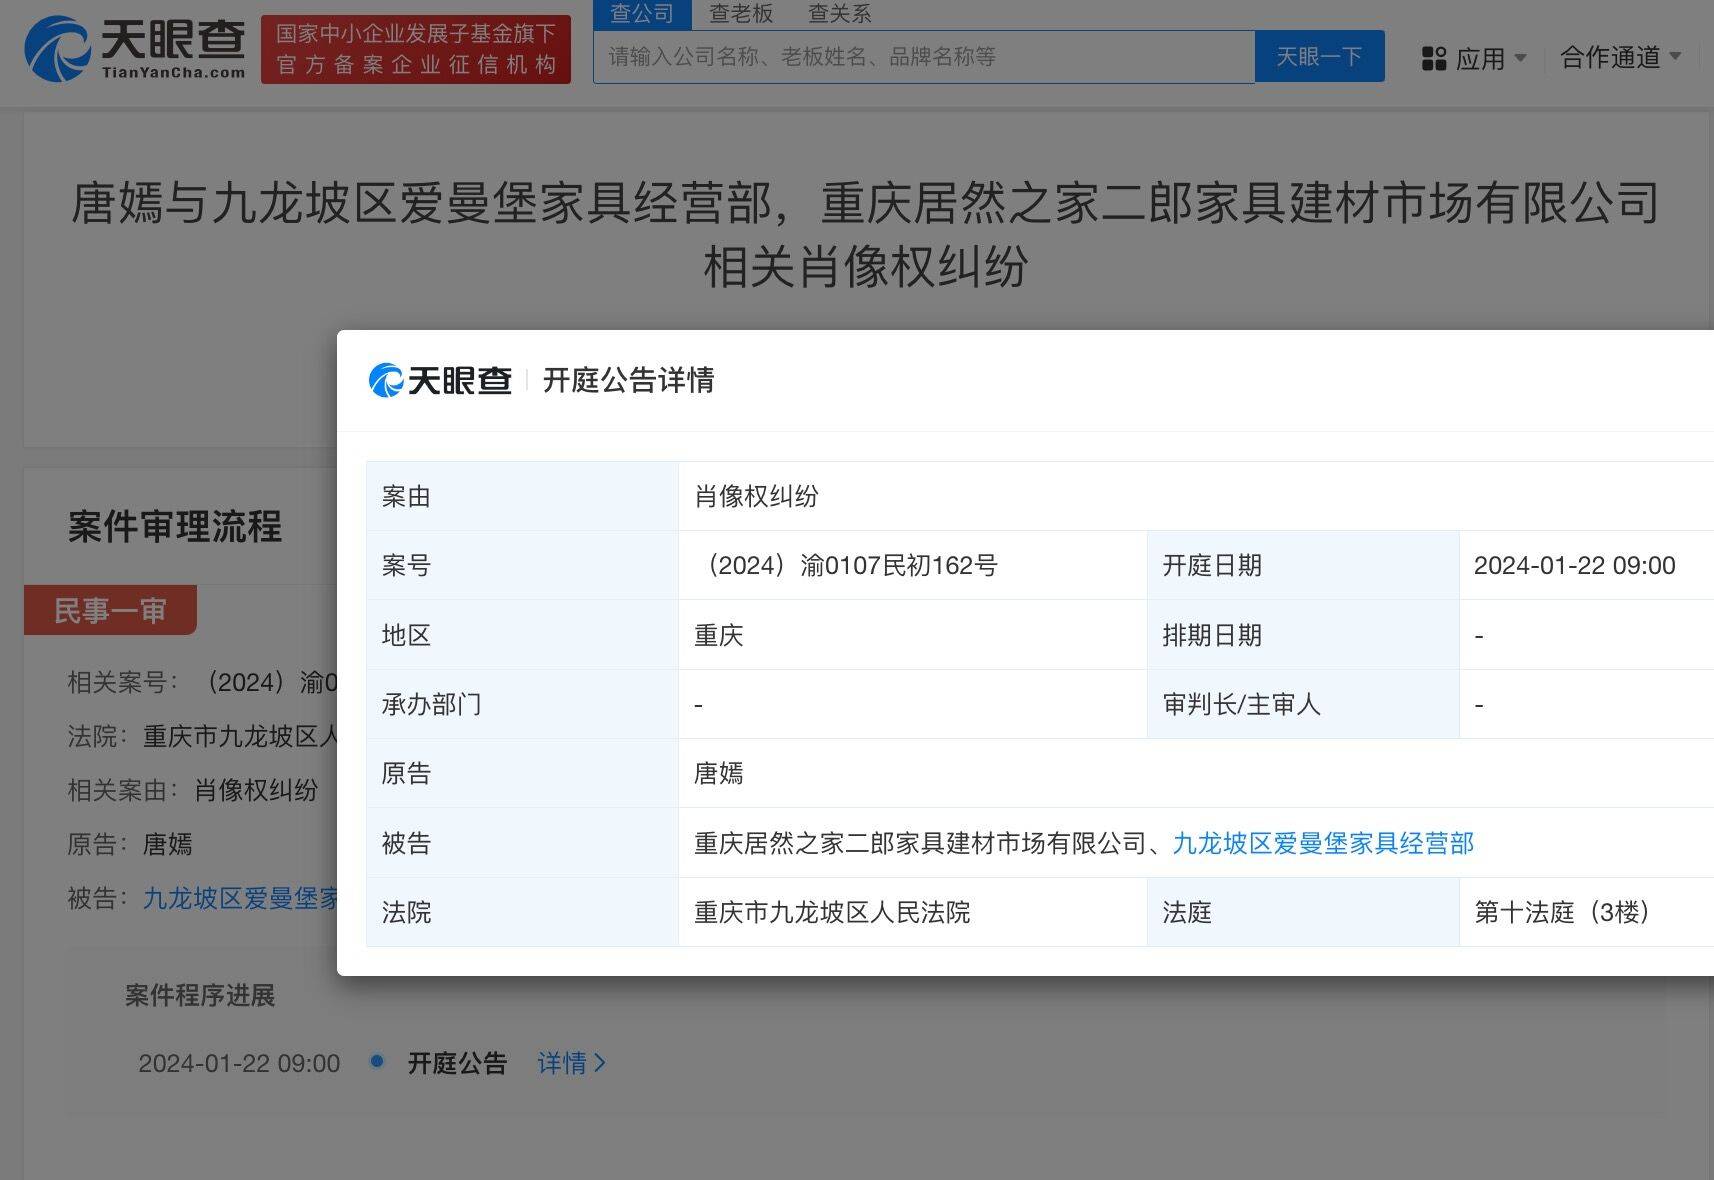Select the 查公司 search tab
The width and height of the screenshot is (1714, 1180).
point(642,14)
